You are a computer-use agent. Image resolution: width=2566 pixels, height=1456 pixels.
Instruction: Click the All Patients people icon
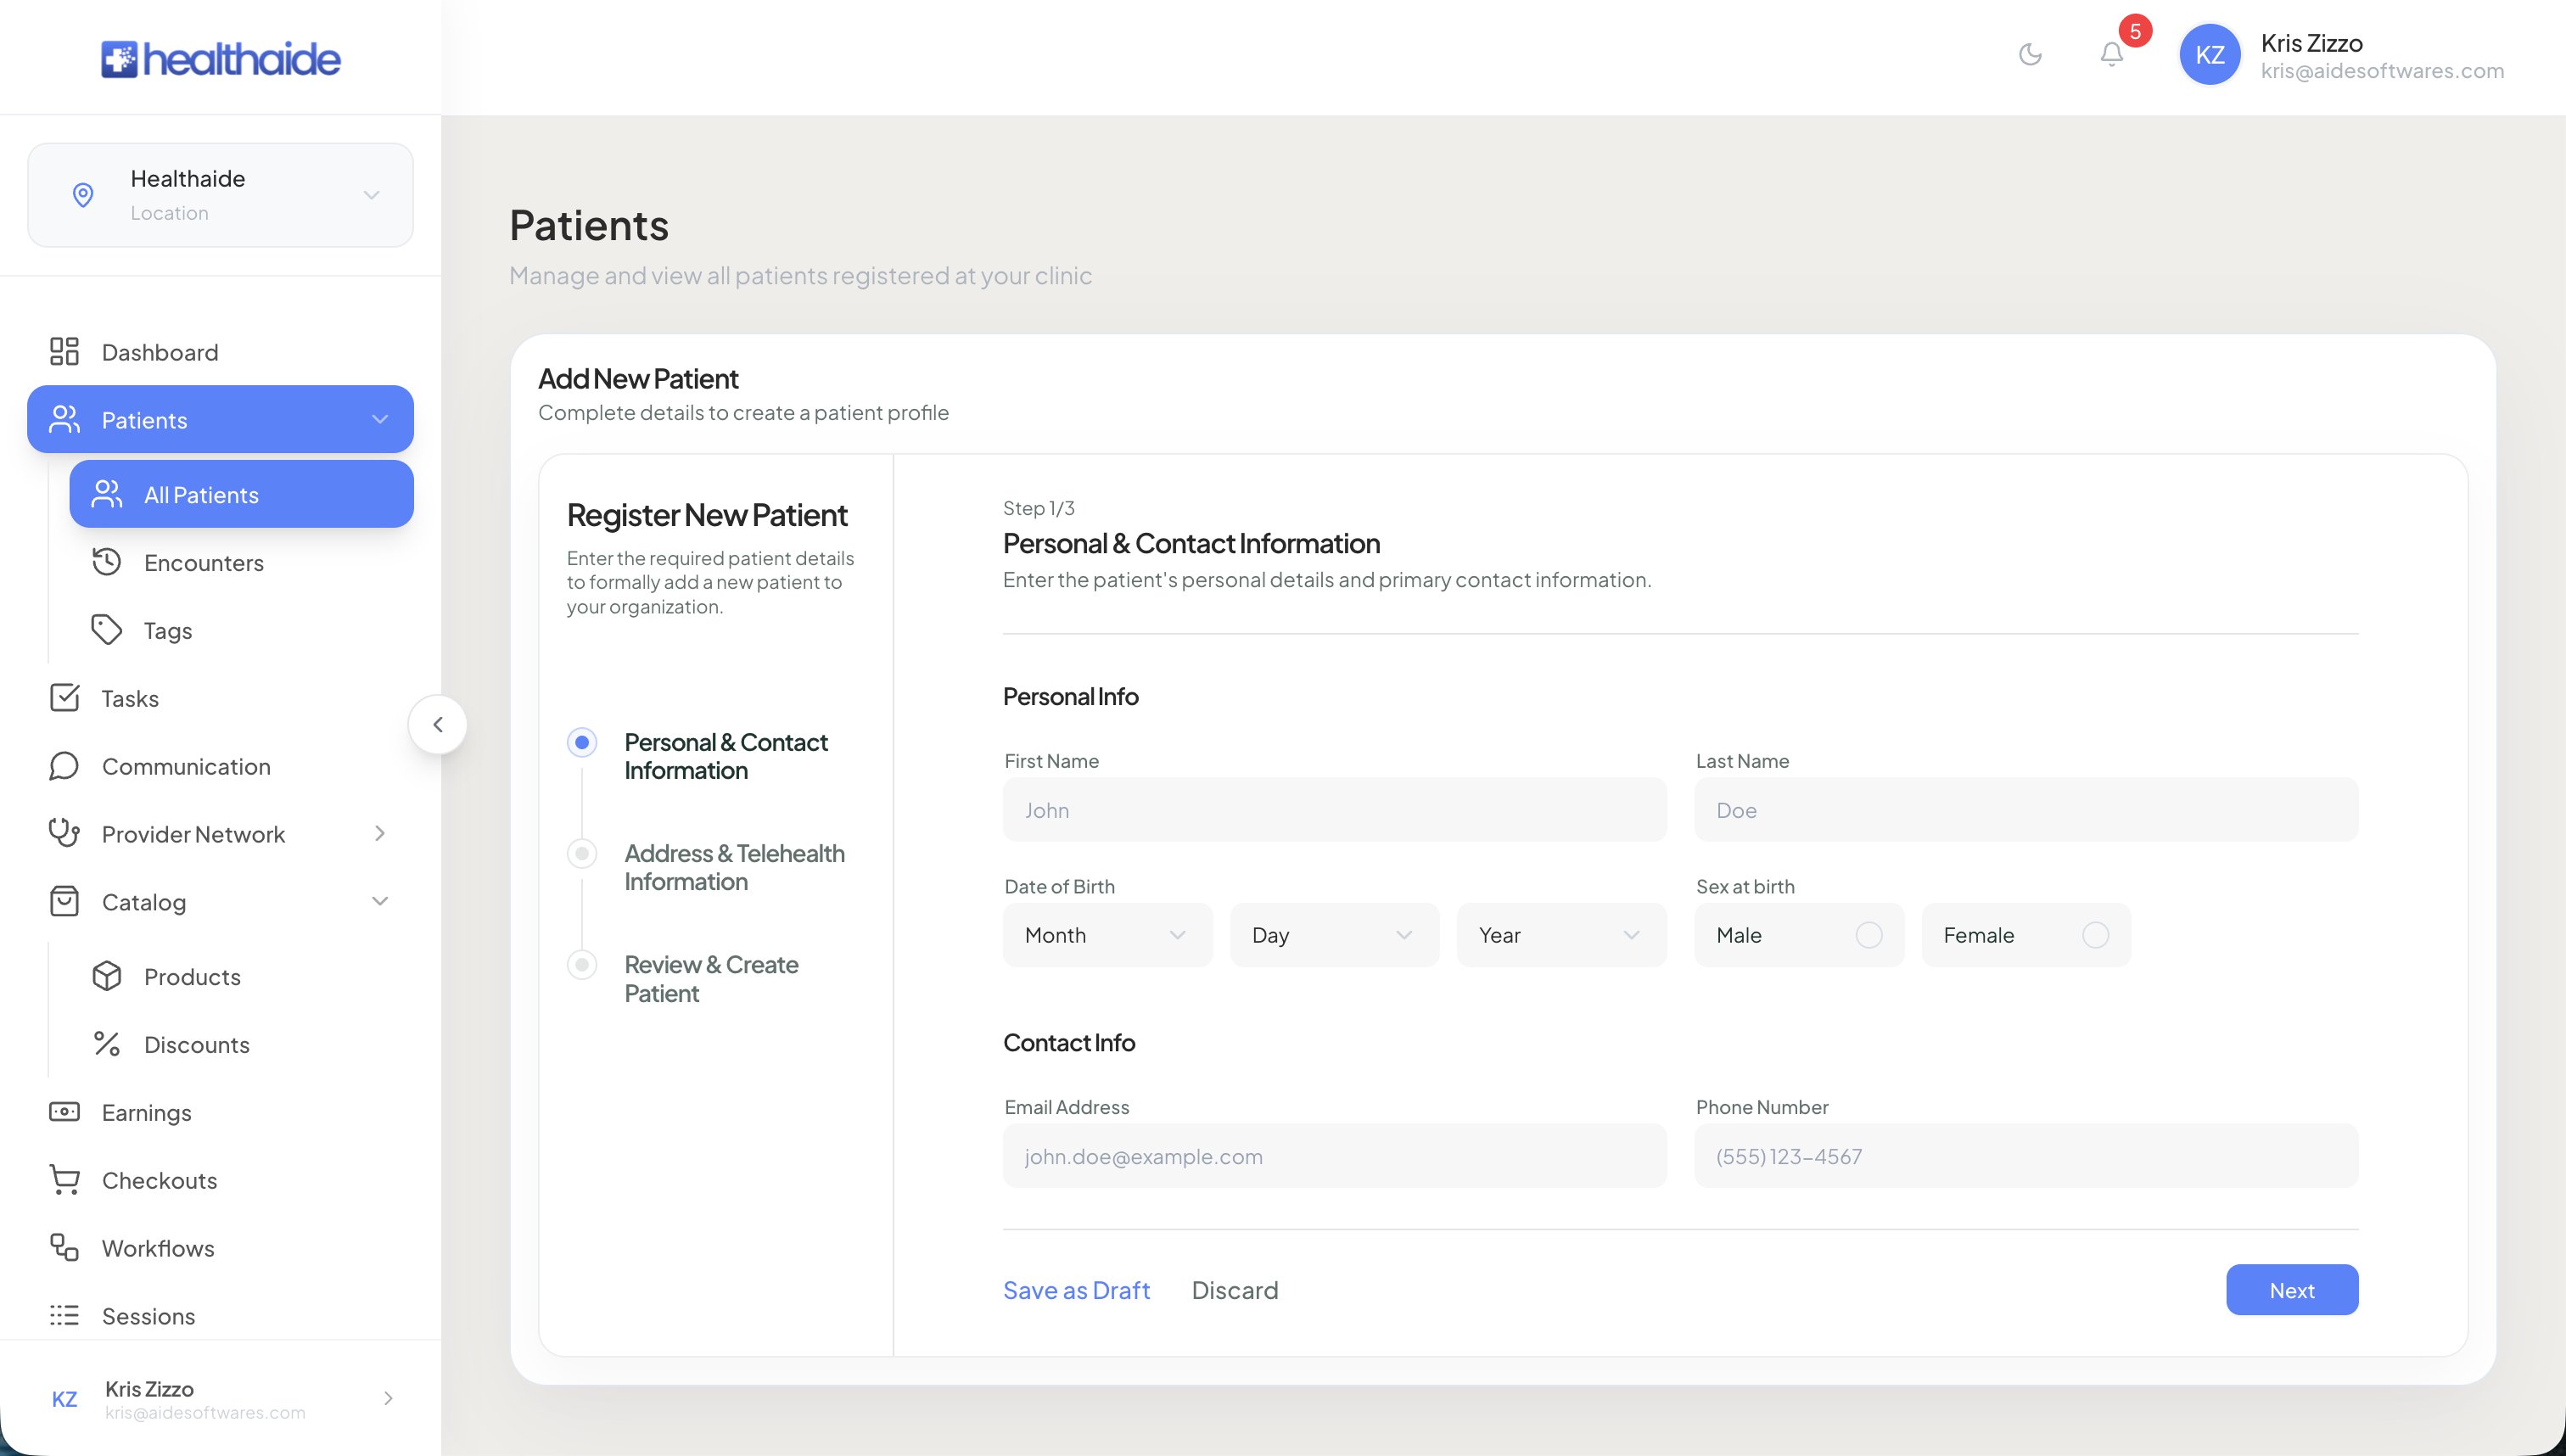coord(106,494)
